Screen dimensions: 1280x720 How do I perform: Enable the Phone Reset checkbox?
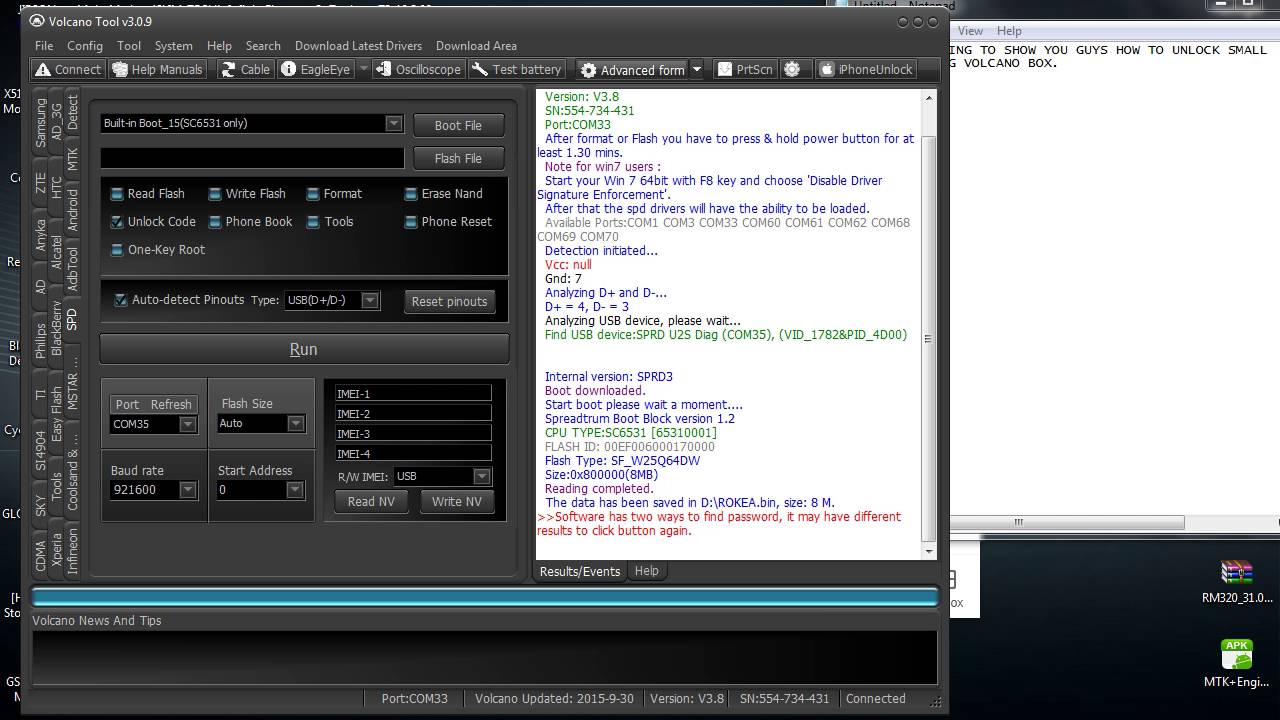(411, 222)
